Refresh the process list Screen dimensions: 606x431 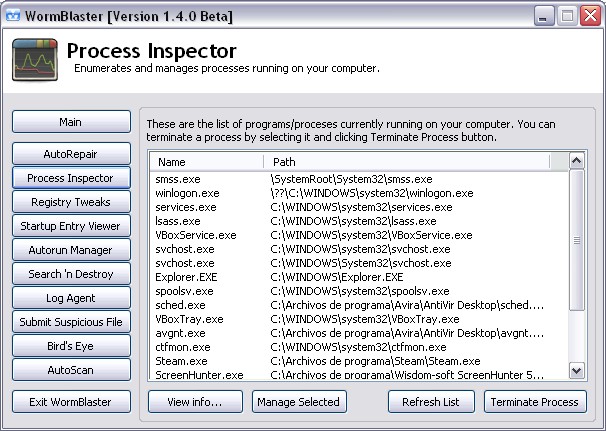(x=431, y=402)
